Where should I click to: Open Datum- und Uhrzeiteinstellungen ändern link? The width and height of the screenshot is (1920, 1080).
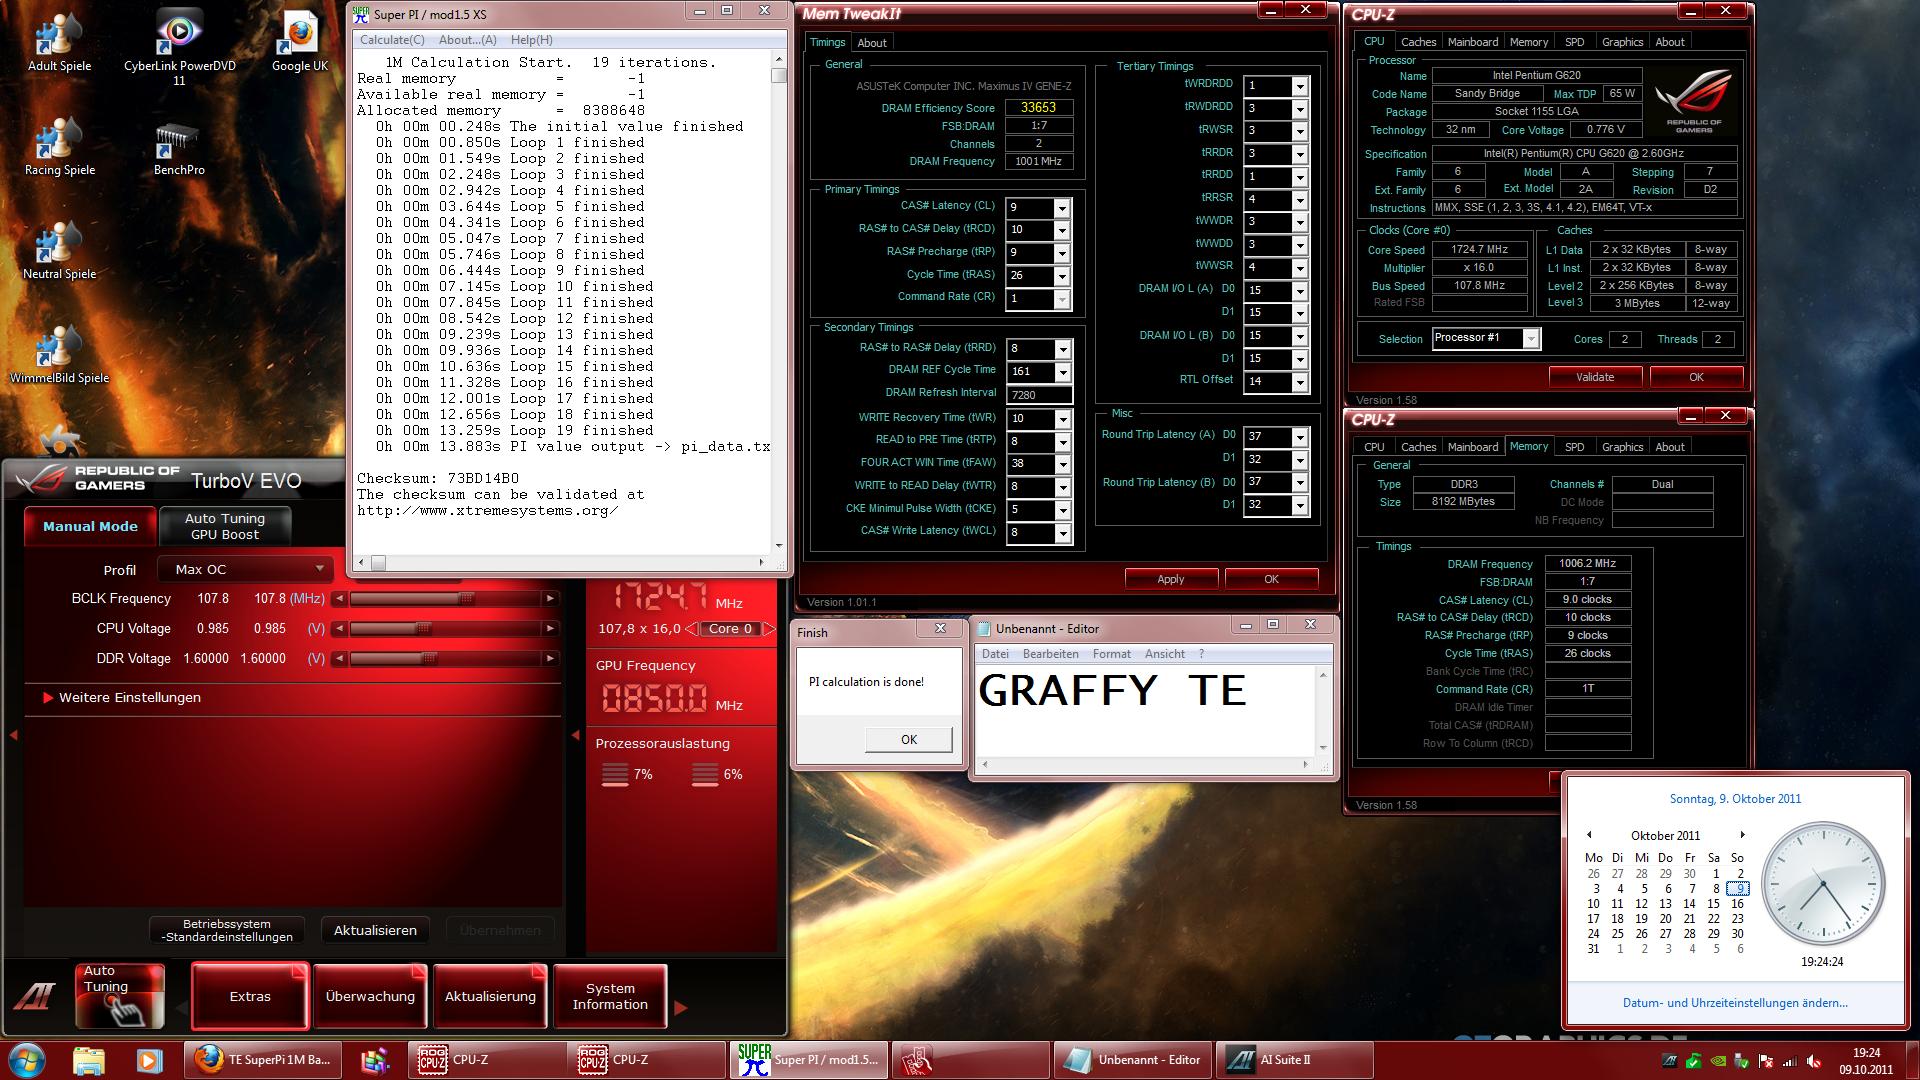point(1735,1003)
